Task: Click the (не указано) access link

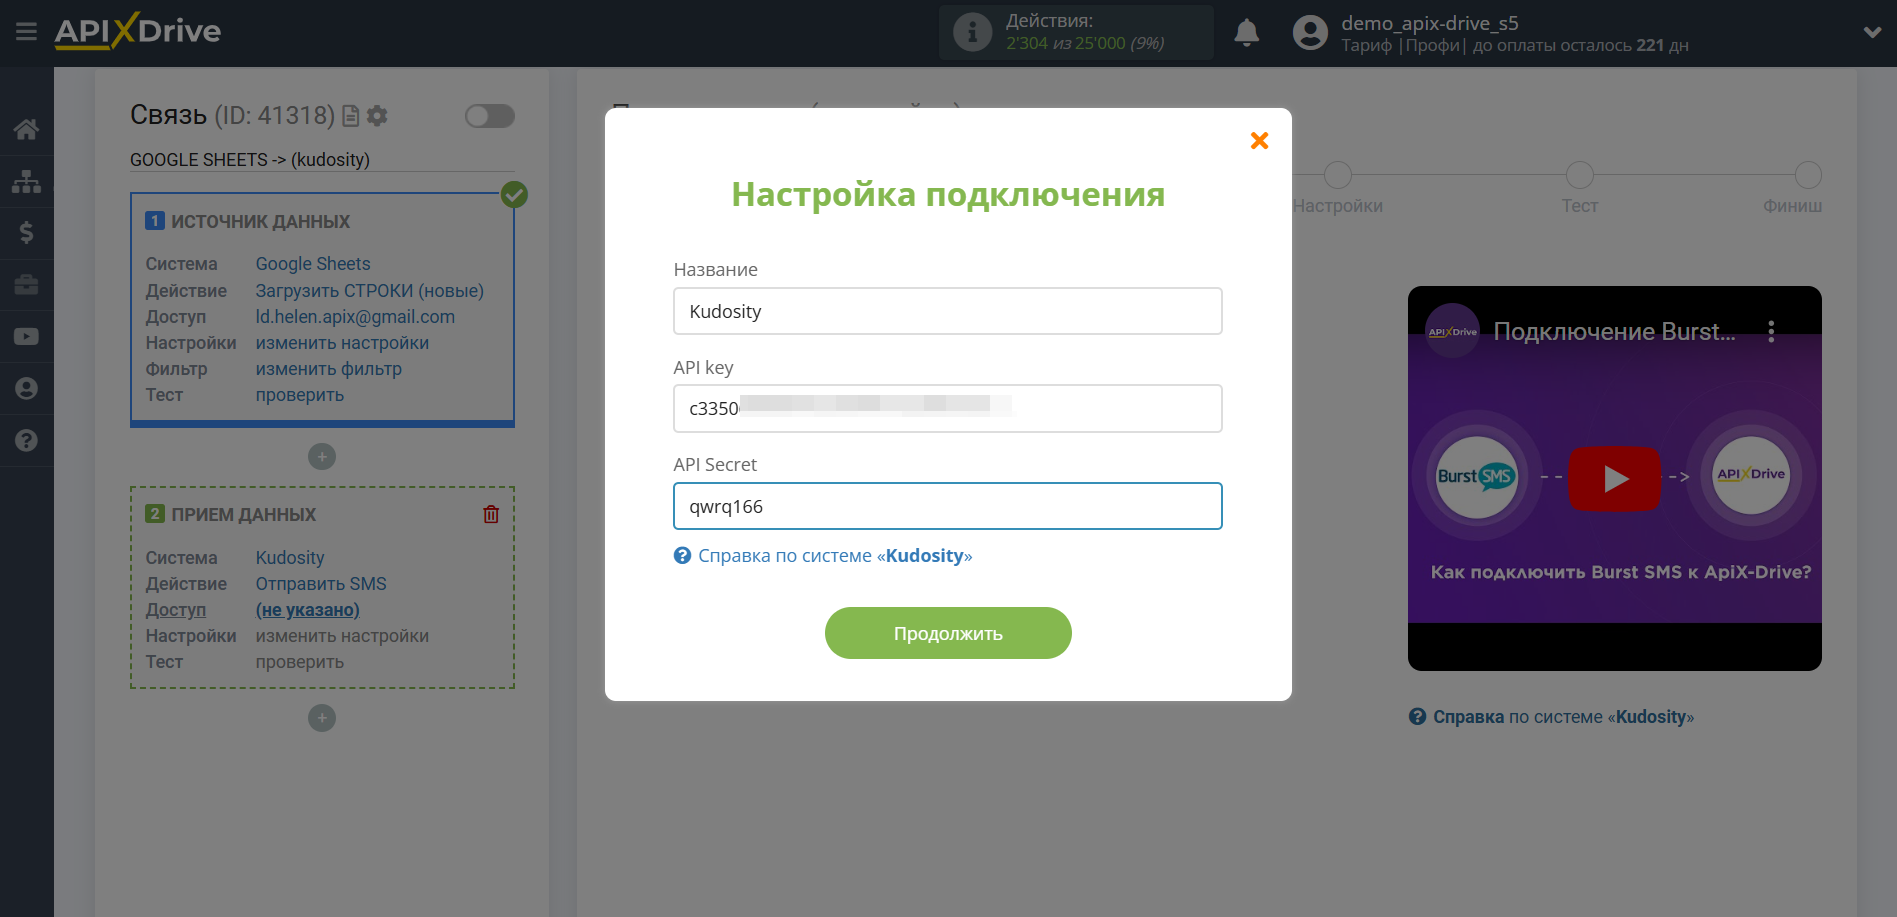Action: (308, 610)
